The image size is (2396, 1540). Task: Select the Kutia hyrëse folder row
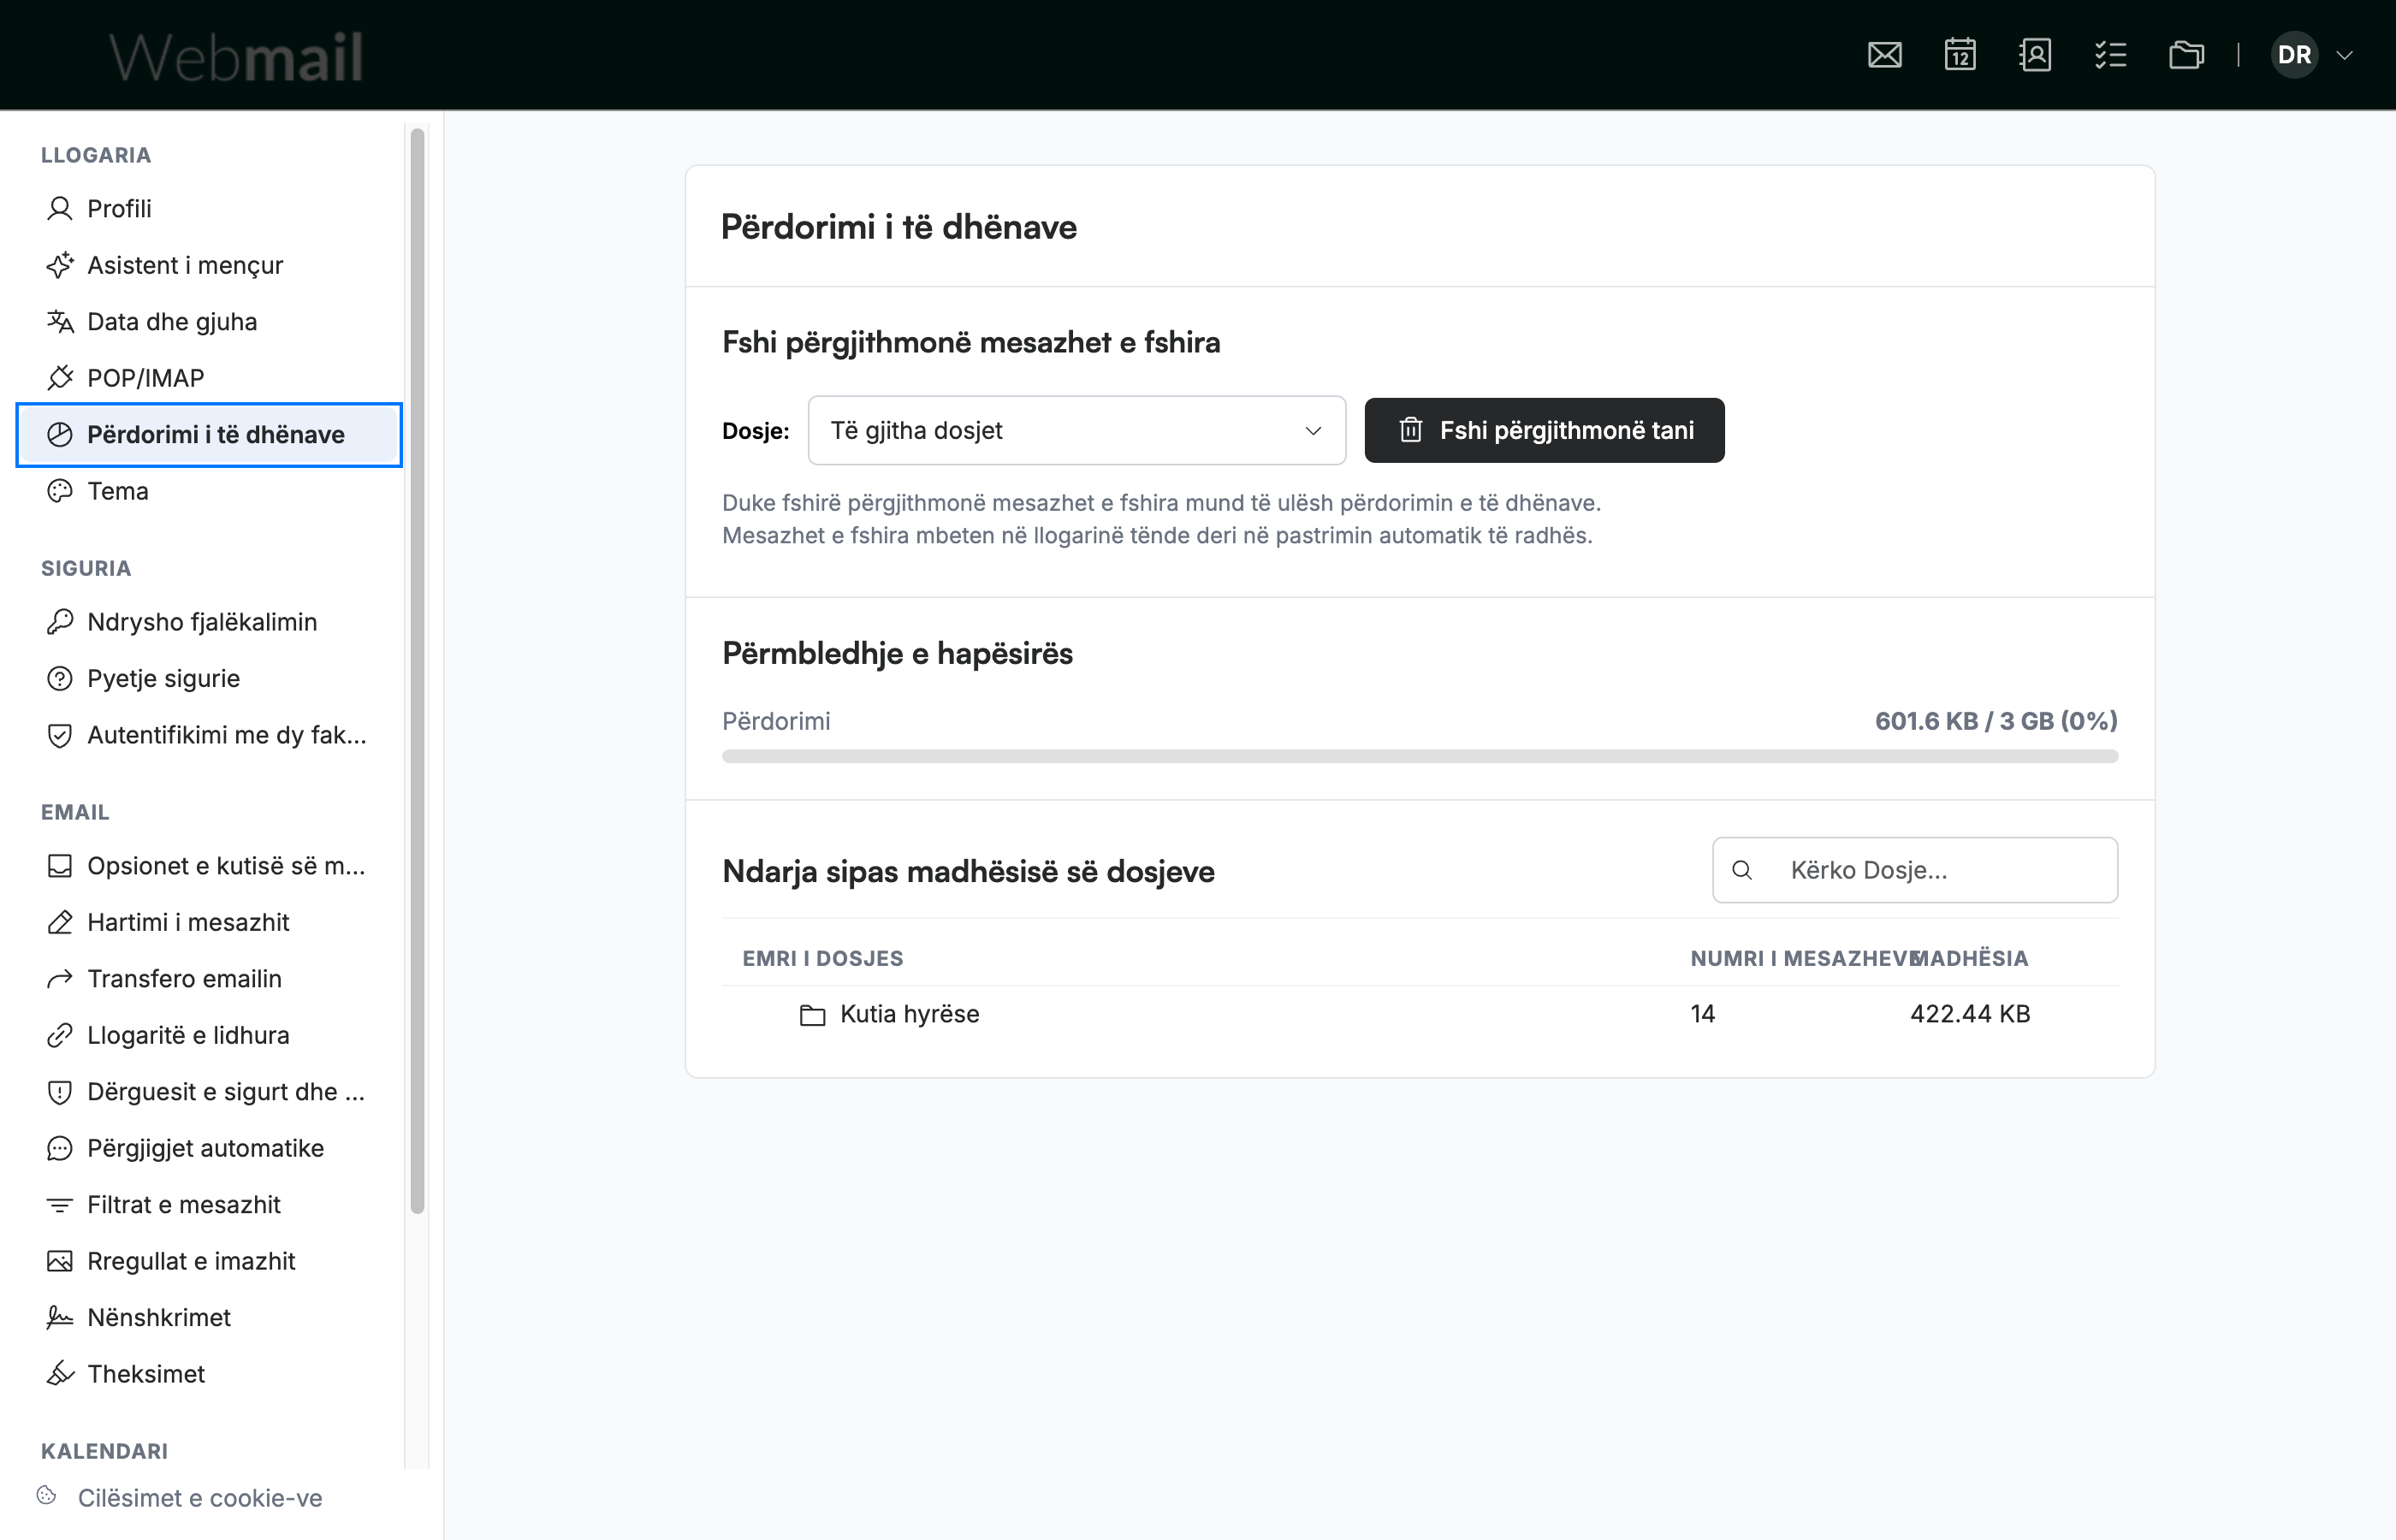click(x=1419, y=1014)
